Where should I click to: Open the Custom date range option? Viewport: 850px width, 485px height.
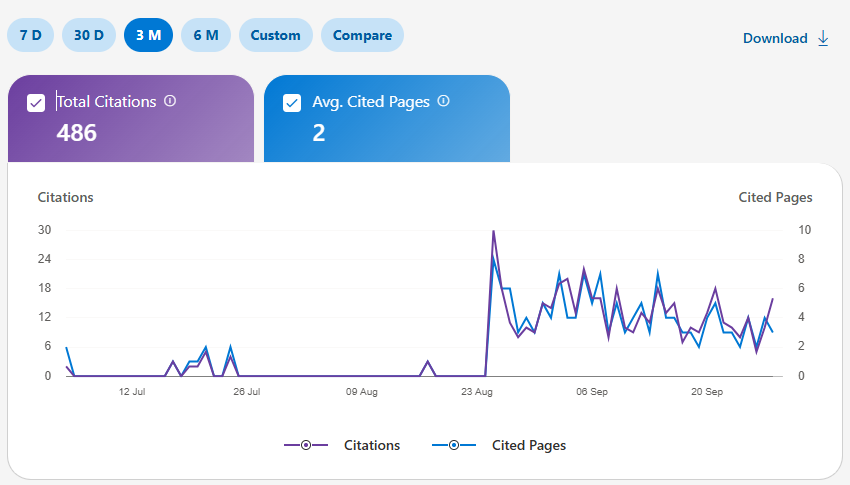coord(275,35)
